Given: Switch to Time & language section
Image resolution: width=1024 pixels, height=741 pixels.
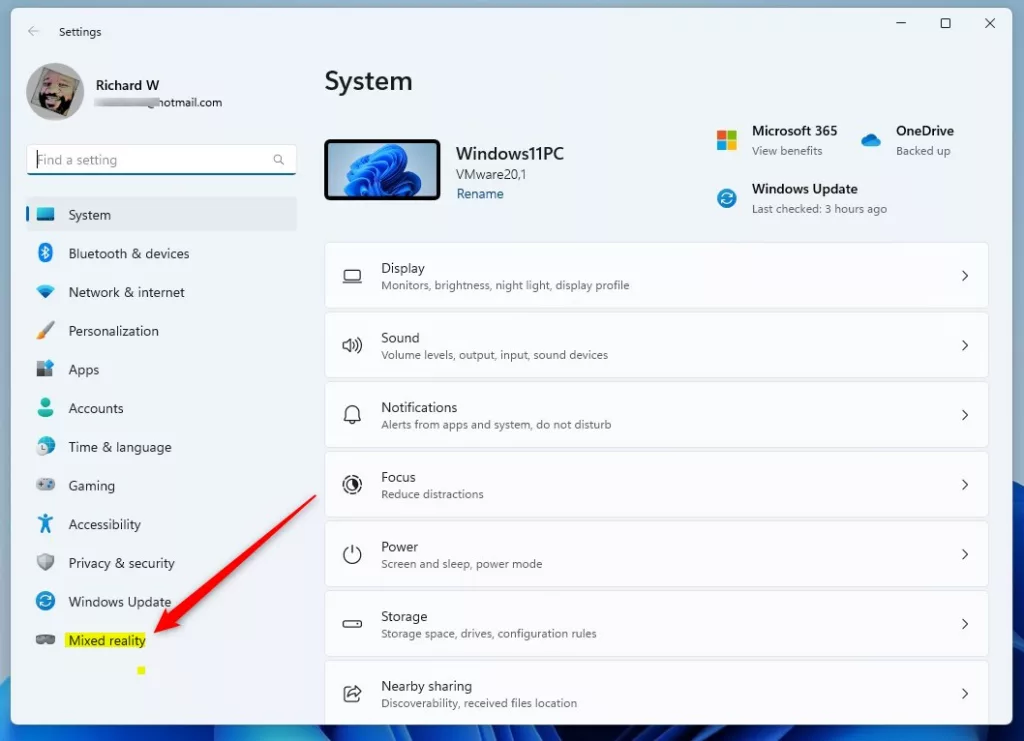Looking at the screenshot, I should (119, 447).
